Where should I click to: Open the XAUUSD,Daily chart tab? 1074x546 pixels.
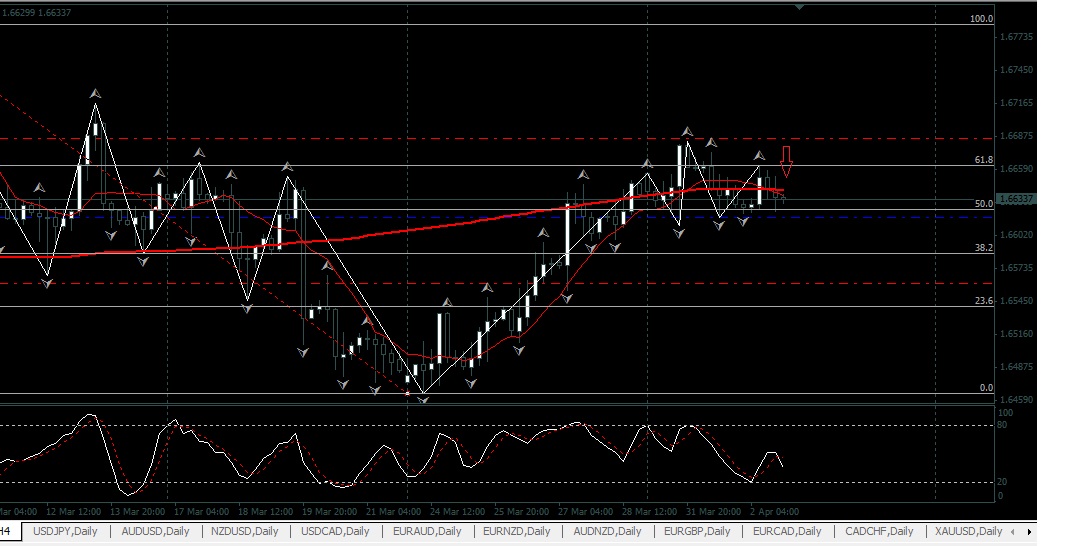968,531
